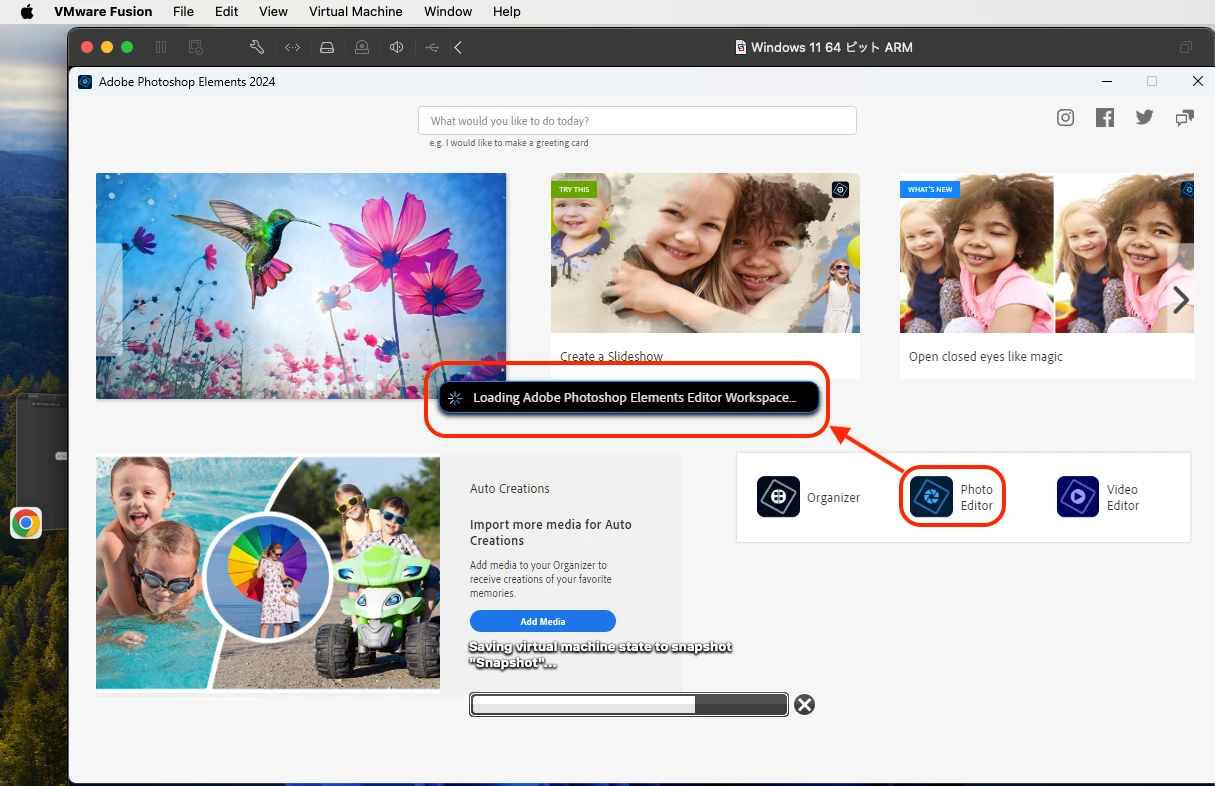Screen dimensions: 1215x786
Task: Open the Edit menu
Action: click(227, 12)
